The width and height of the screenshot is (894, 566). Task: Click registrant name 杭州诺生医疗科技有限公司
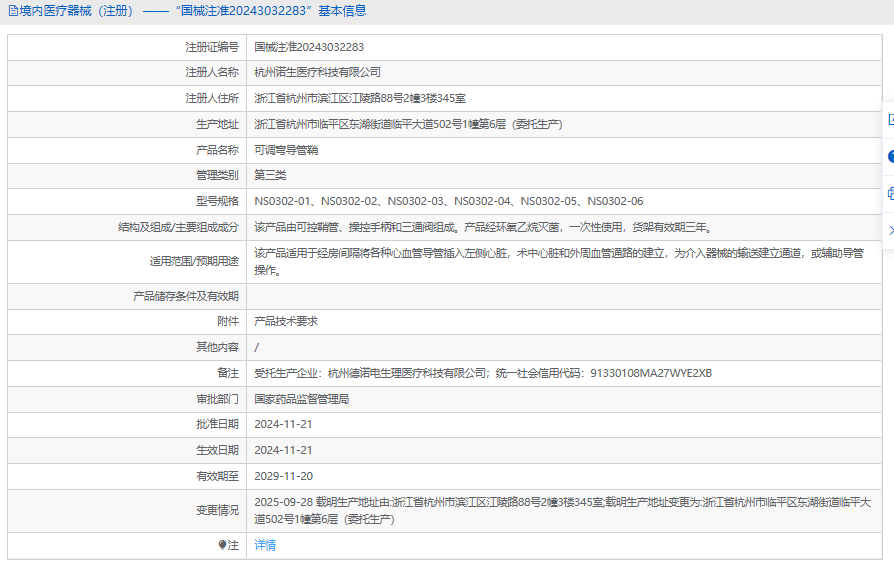click(x=317, y=73)
